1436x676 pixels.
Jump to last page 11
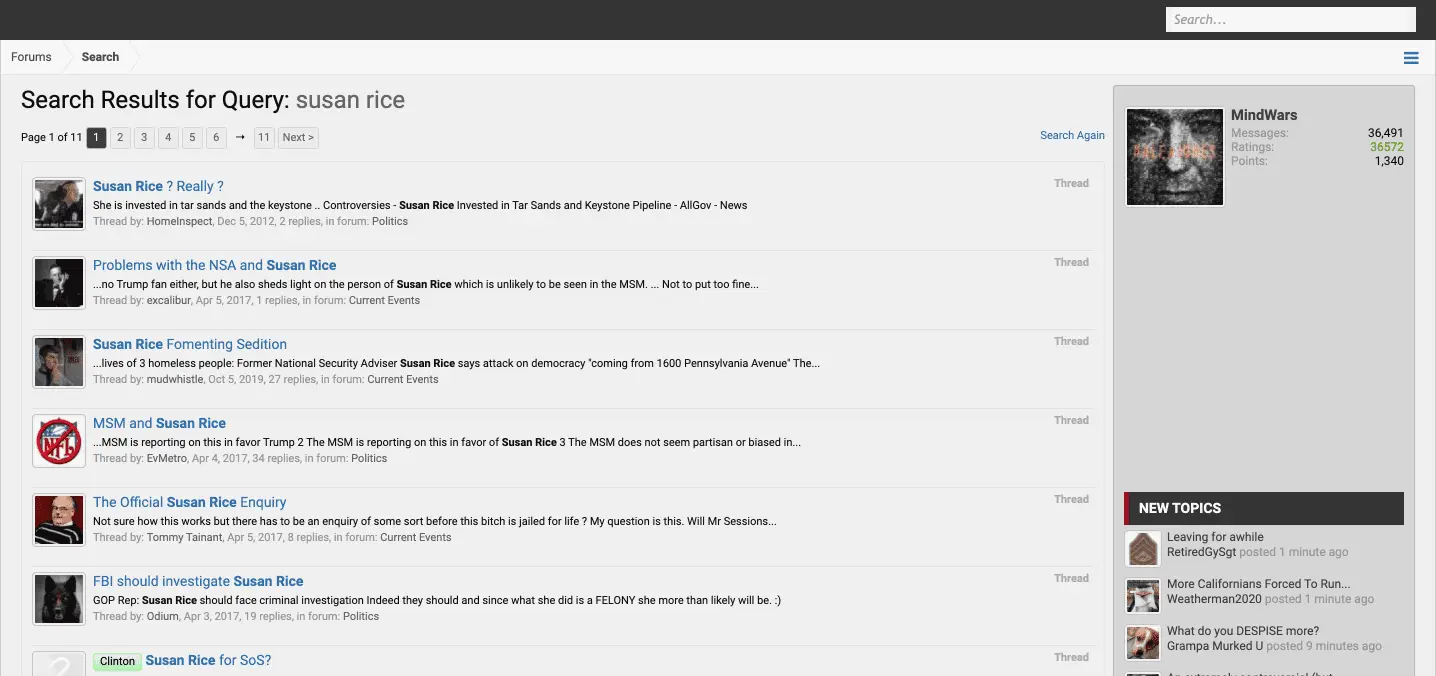[263, 138]
